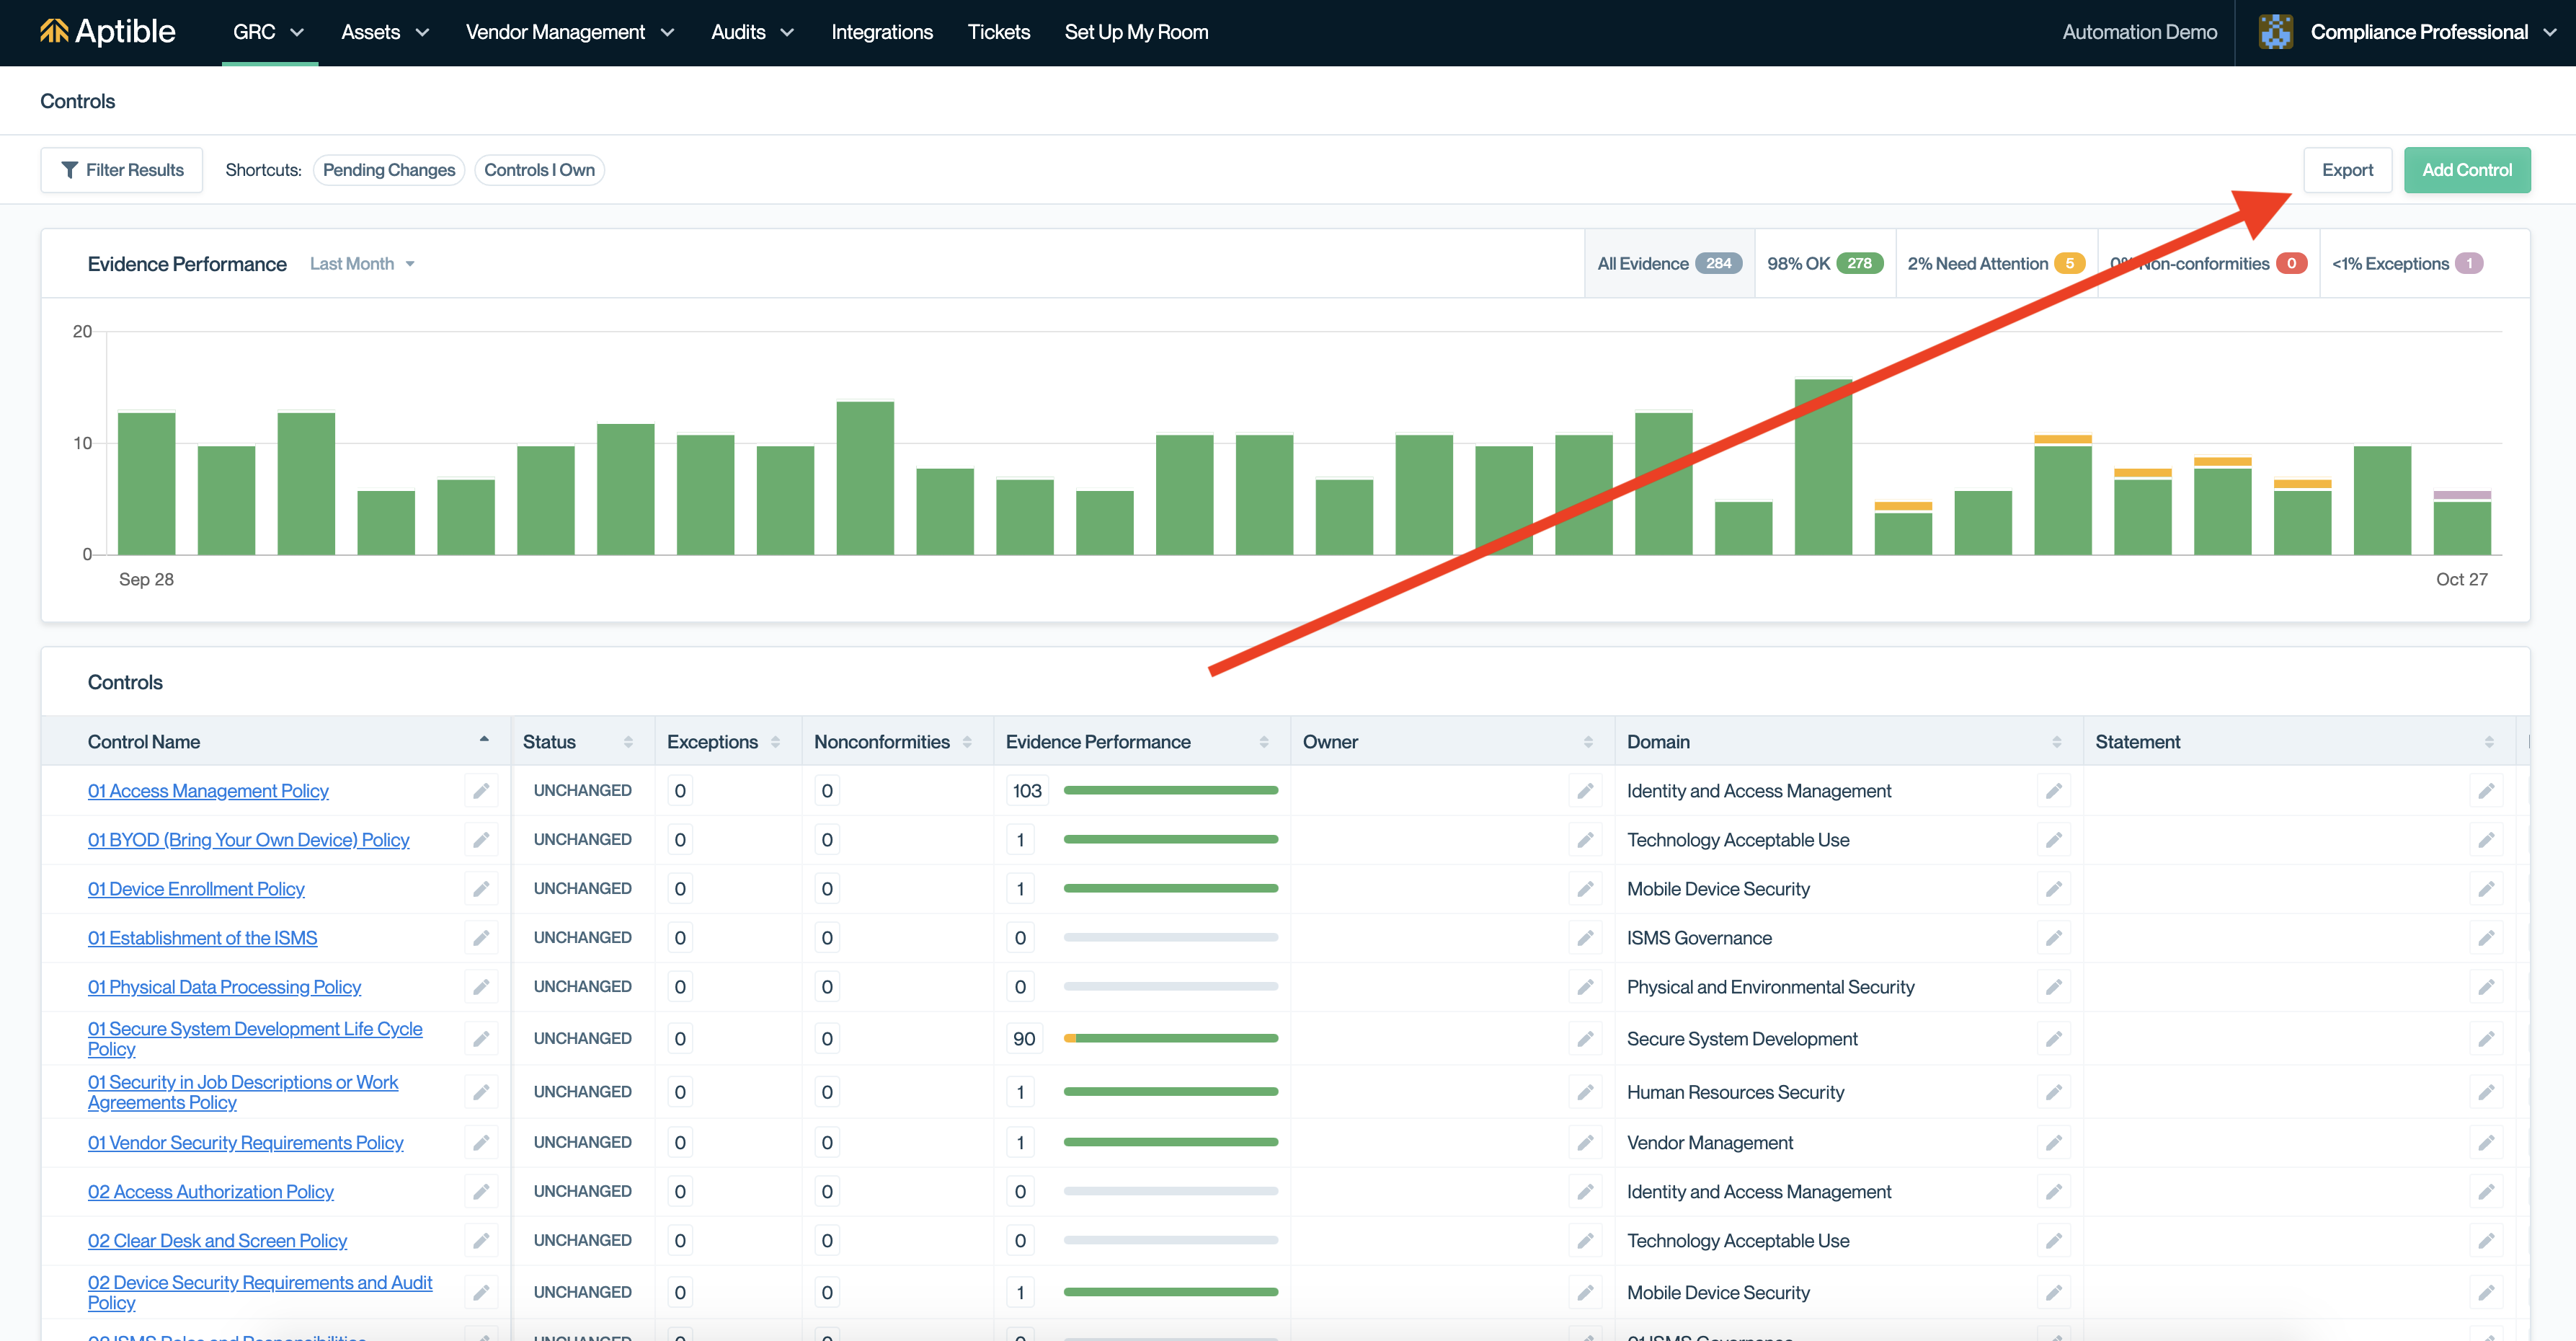Toggle the Controls I Own shortcut
The image size is (2576, 1341).
539,170
